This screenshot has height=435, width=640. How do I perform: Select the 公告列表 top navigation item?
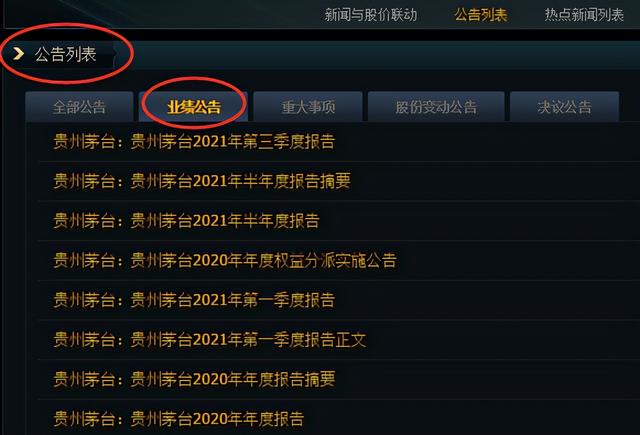[x=481, y=15]
